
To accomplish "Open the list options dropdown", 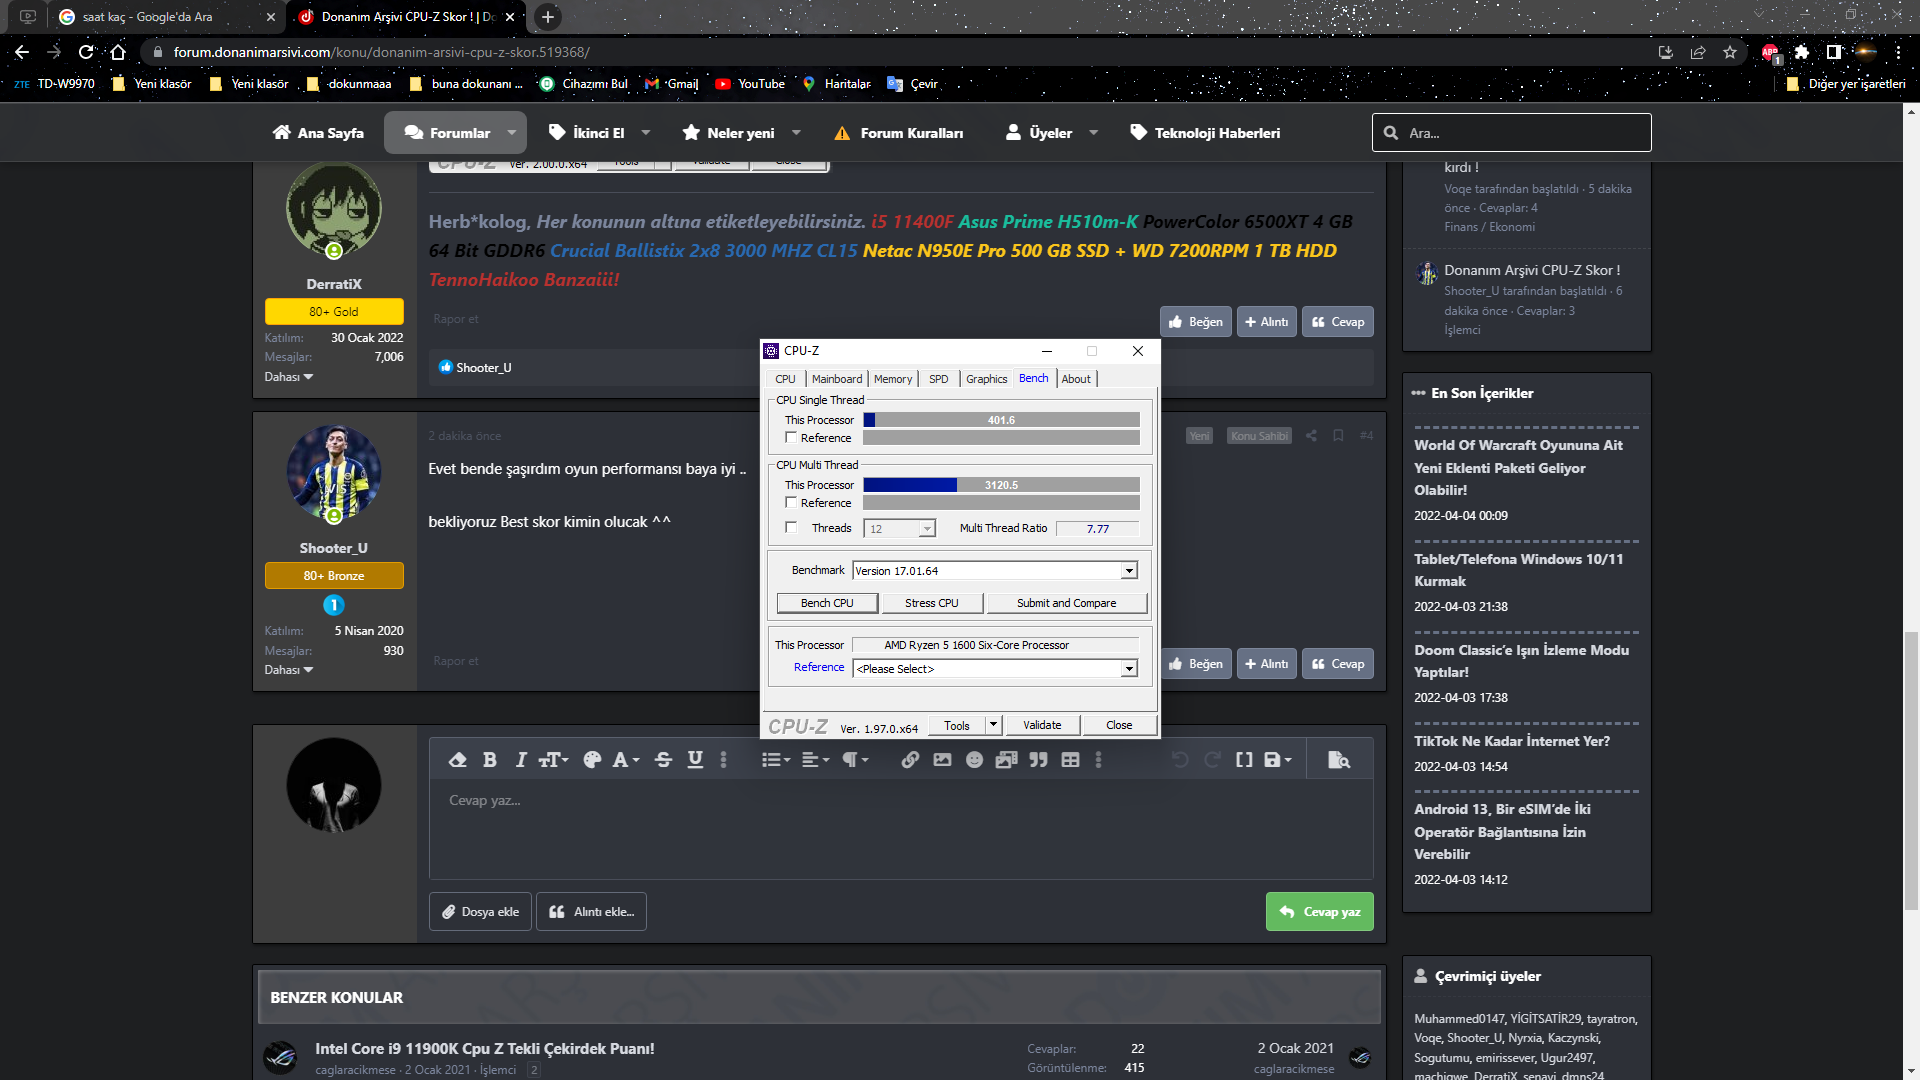I will pos(775,760).
